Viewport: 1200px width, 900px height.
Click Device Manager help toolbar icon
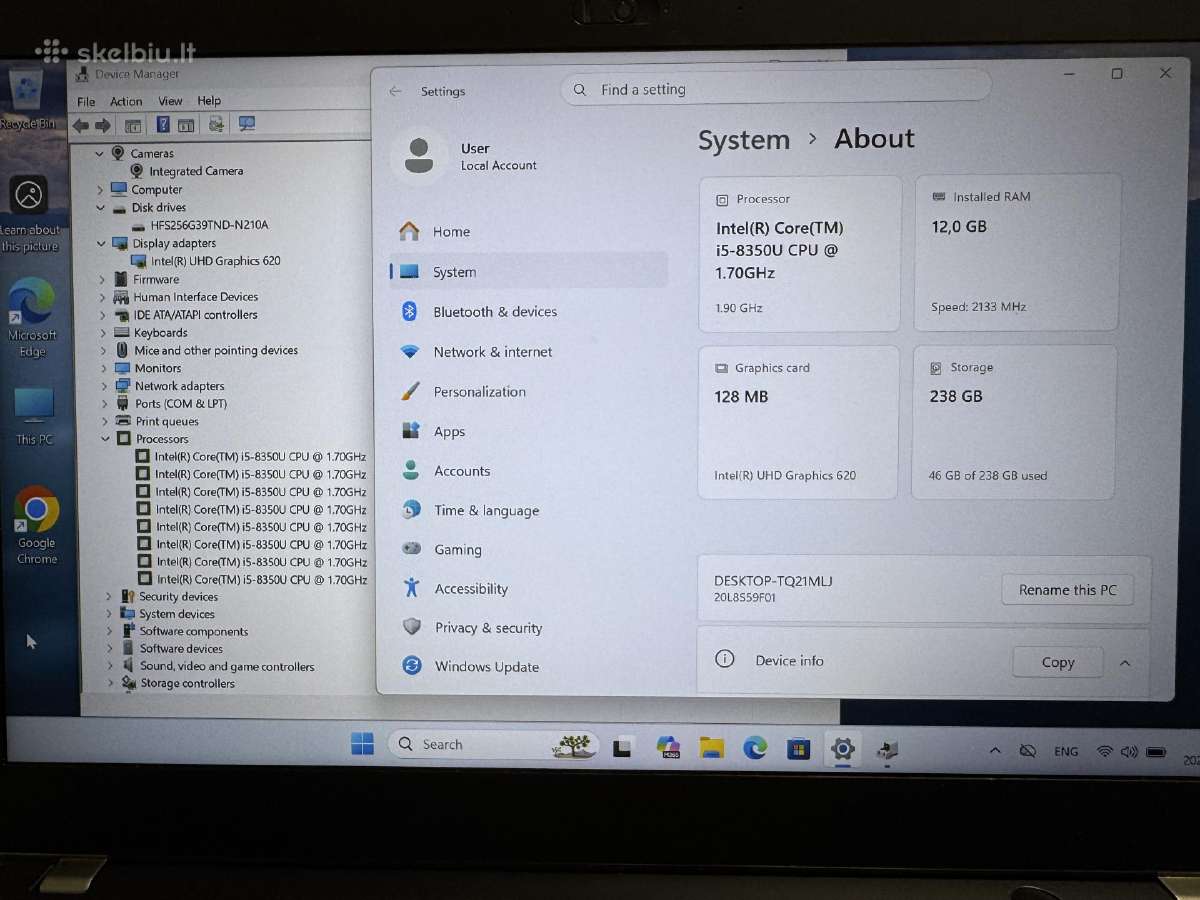click(162, 125)
